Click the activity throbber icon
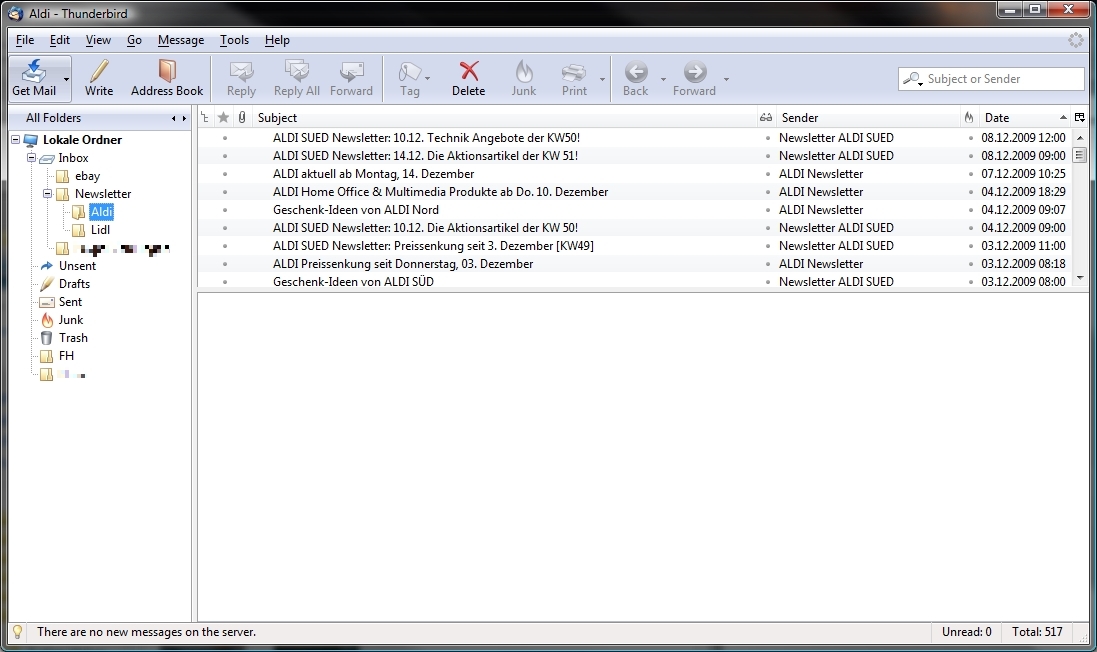 click(x=1076, y=41)
